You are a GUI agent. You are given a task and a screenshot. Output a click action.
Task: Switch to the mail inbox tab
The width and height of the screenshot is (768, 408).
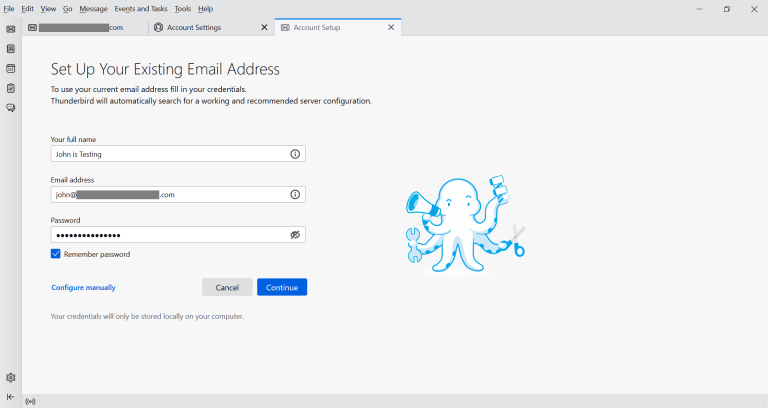(x=86, y=27)
